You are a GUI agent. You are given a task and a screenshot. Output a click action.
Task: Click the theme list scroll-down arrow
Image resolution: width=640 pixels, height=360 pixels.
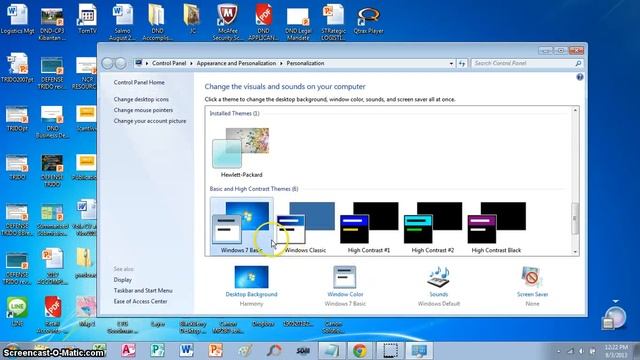pos(575,252)
